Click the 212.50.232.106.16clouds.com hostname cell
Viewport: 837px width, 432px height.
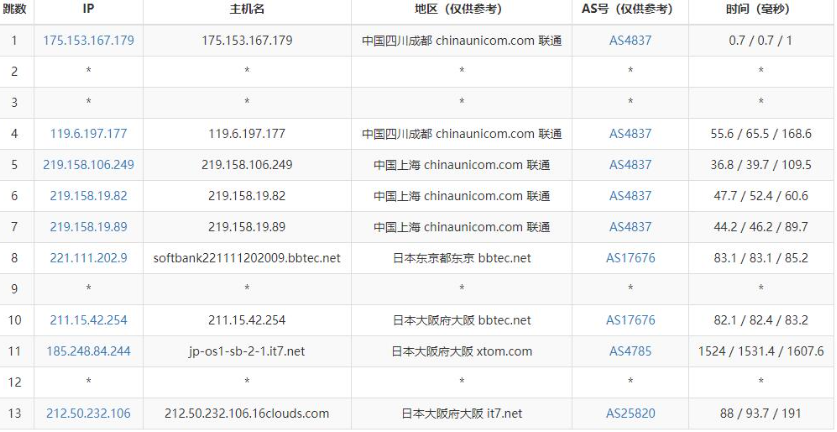247,413
